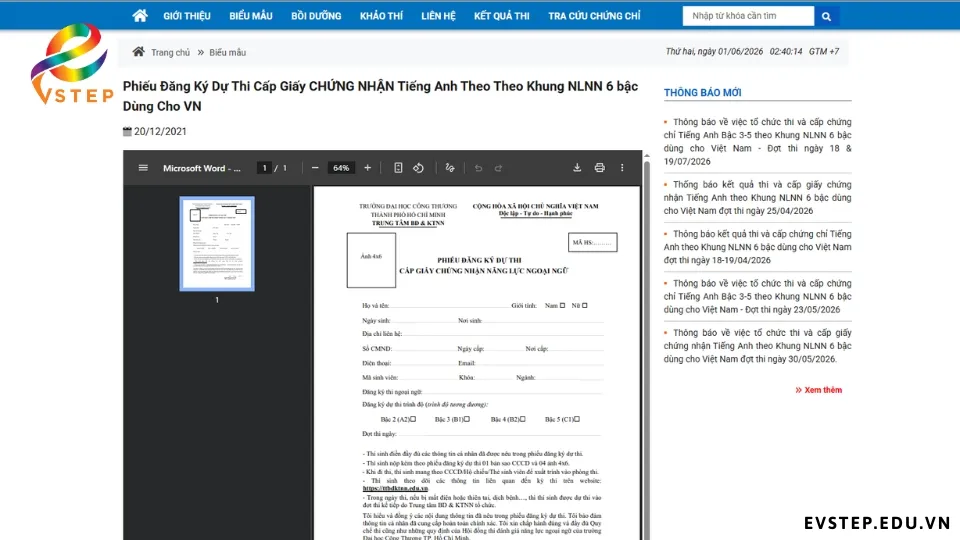
Task: Open the VSTEP logo
Action: coord(72,64)
